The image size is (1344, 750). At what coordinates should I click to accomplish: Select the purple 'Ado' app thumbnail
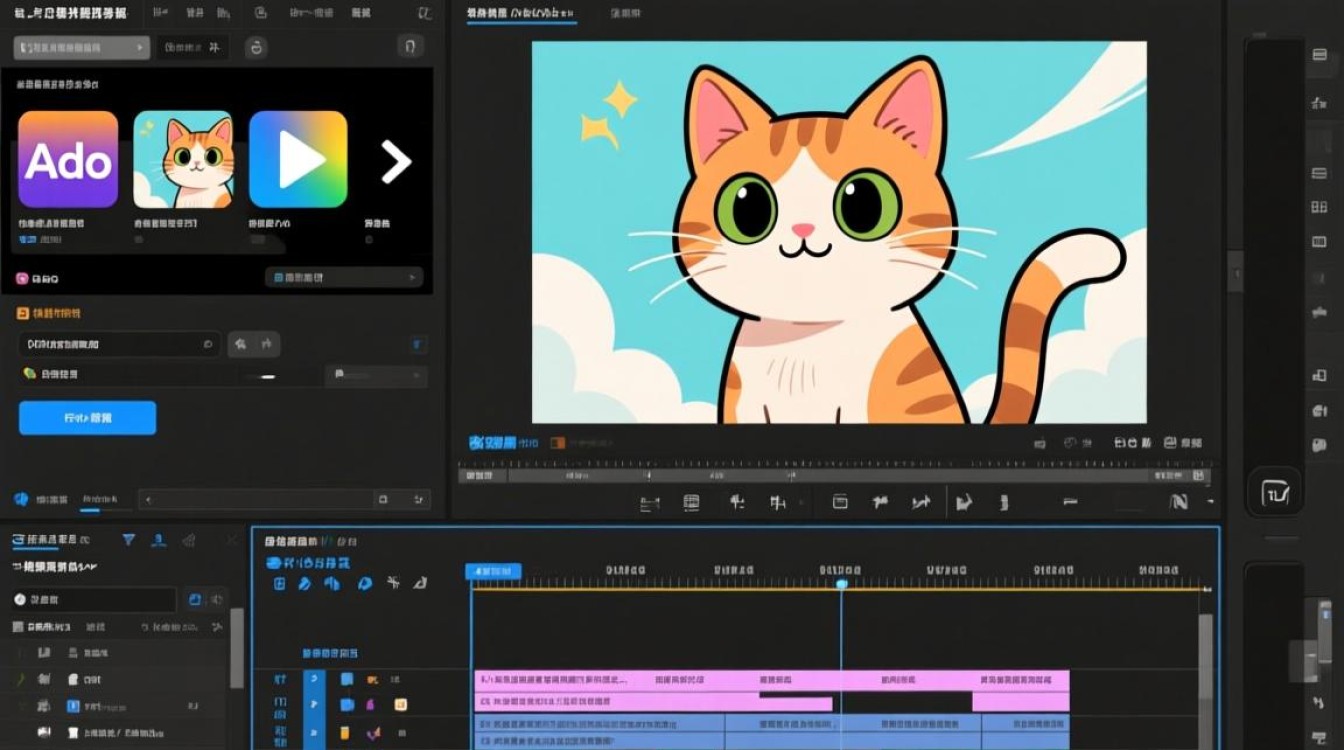[x=68, y=159]
